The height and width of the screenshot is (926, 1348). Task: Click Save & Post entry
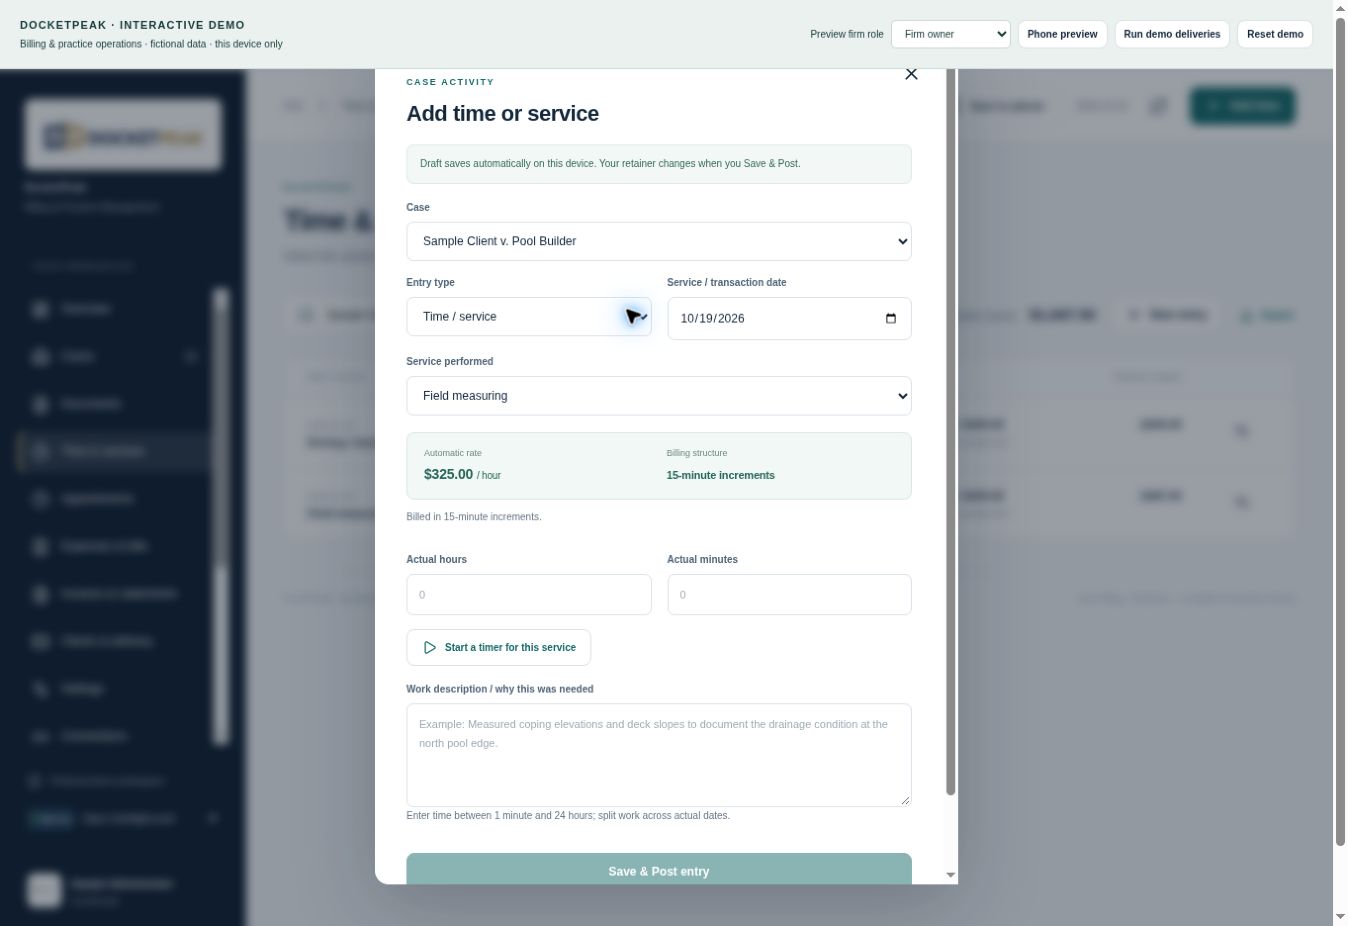coord(658,870)
